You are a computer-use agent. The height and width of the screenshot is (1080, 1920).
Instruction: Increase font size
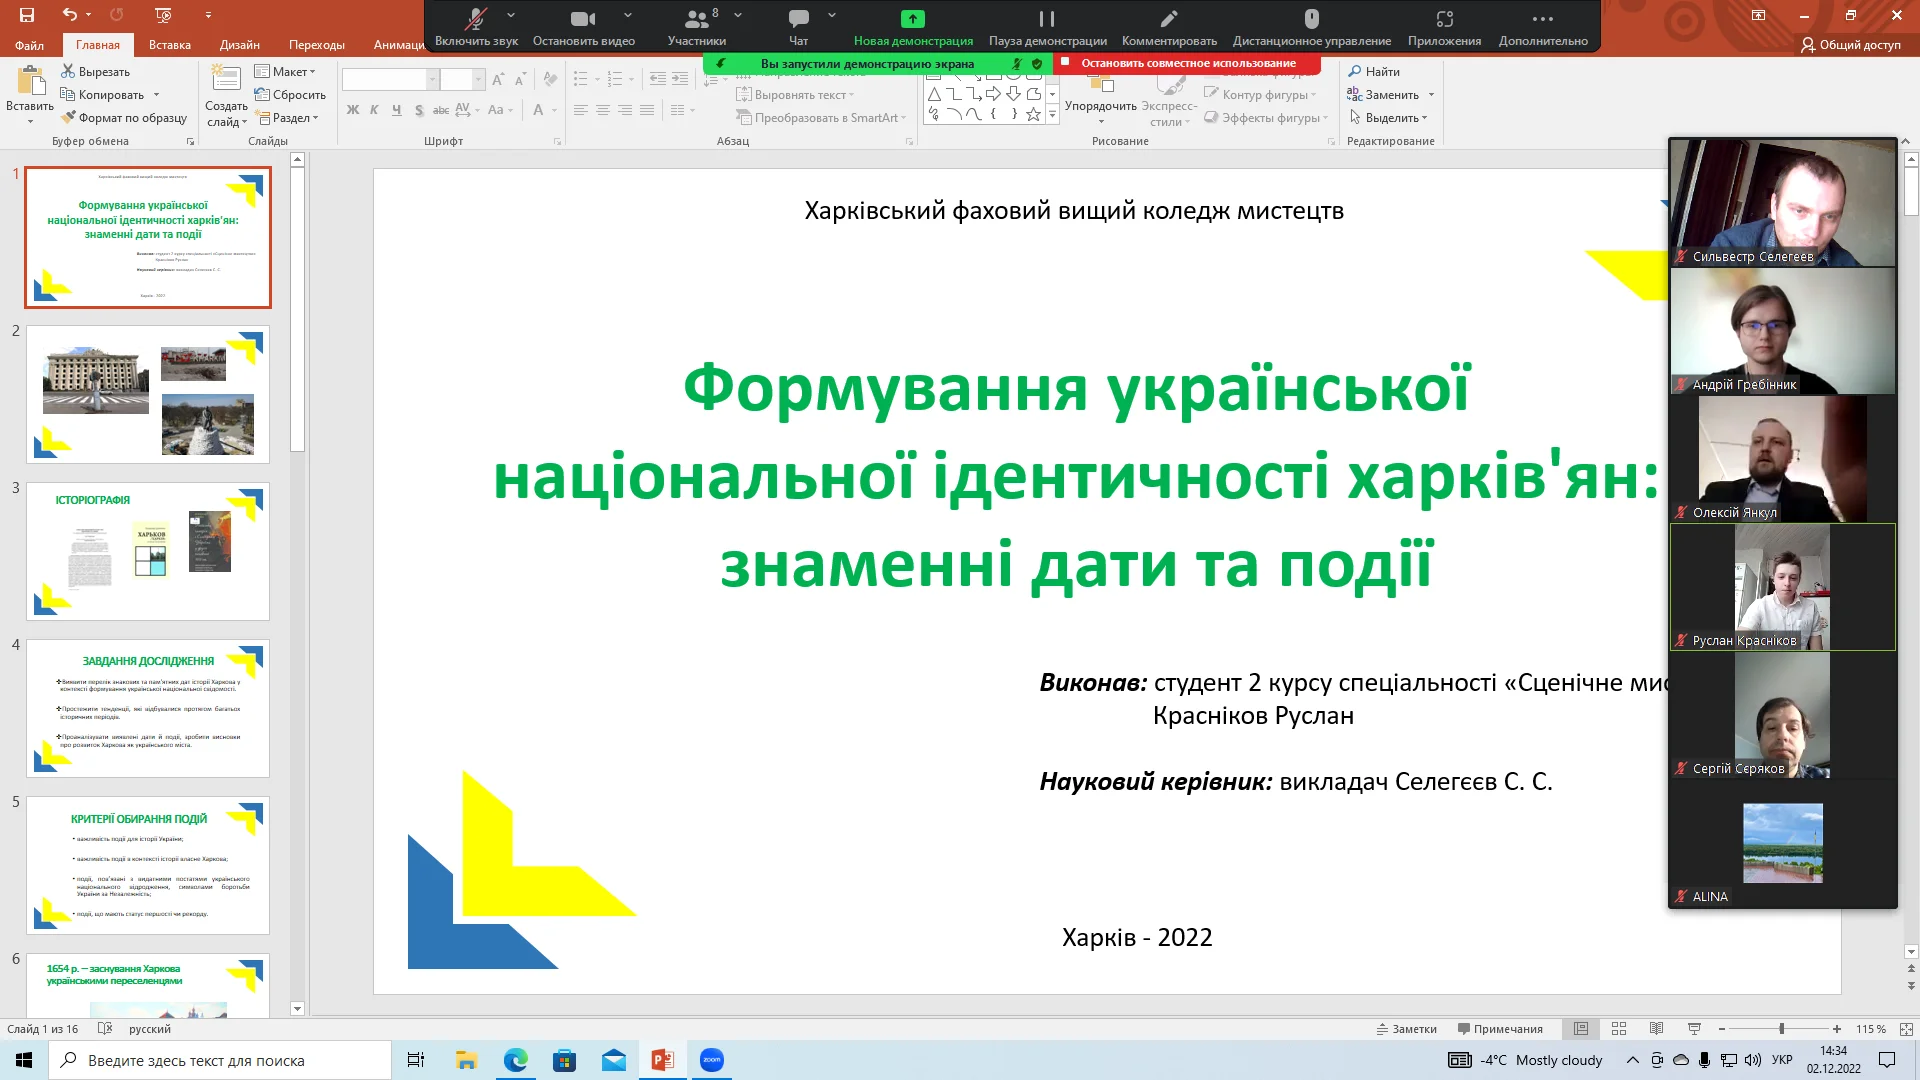tap(498, 79)
